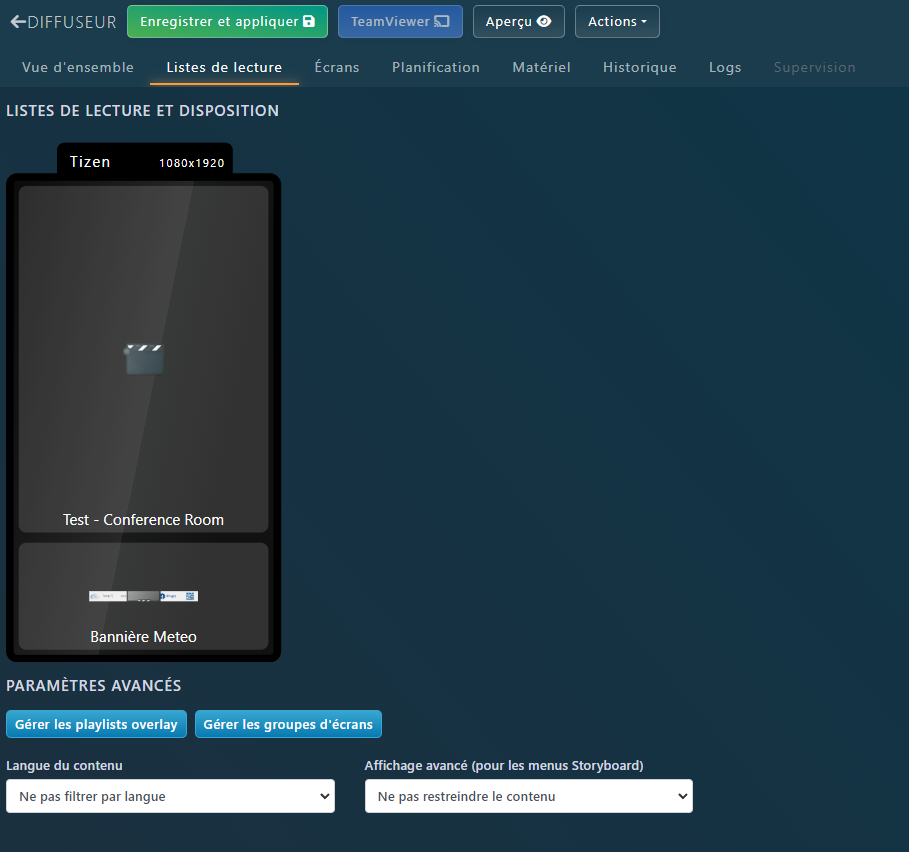Open the Actions dropdown menu

617,22
